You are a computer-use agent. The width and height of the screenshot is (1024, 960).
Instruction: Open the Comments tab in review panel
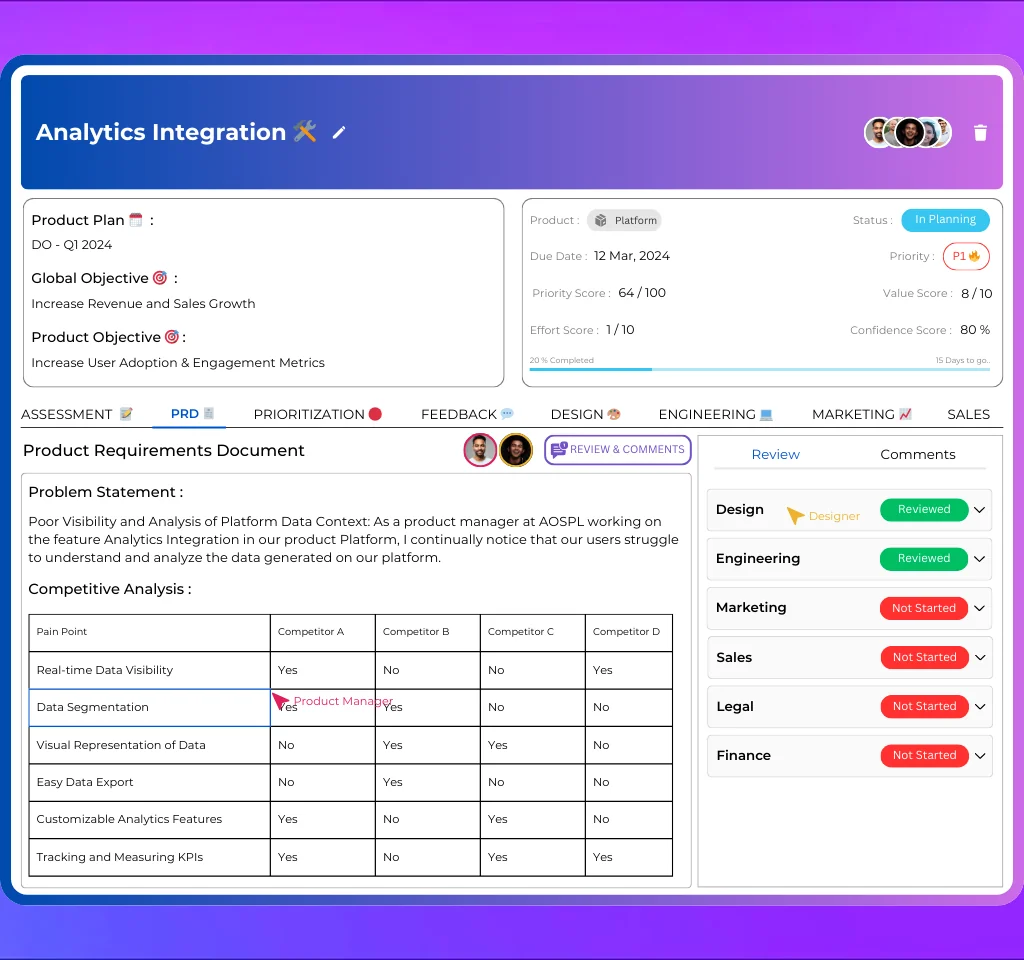pyautogui.click(x=917, y=454)
